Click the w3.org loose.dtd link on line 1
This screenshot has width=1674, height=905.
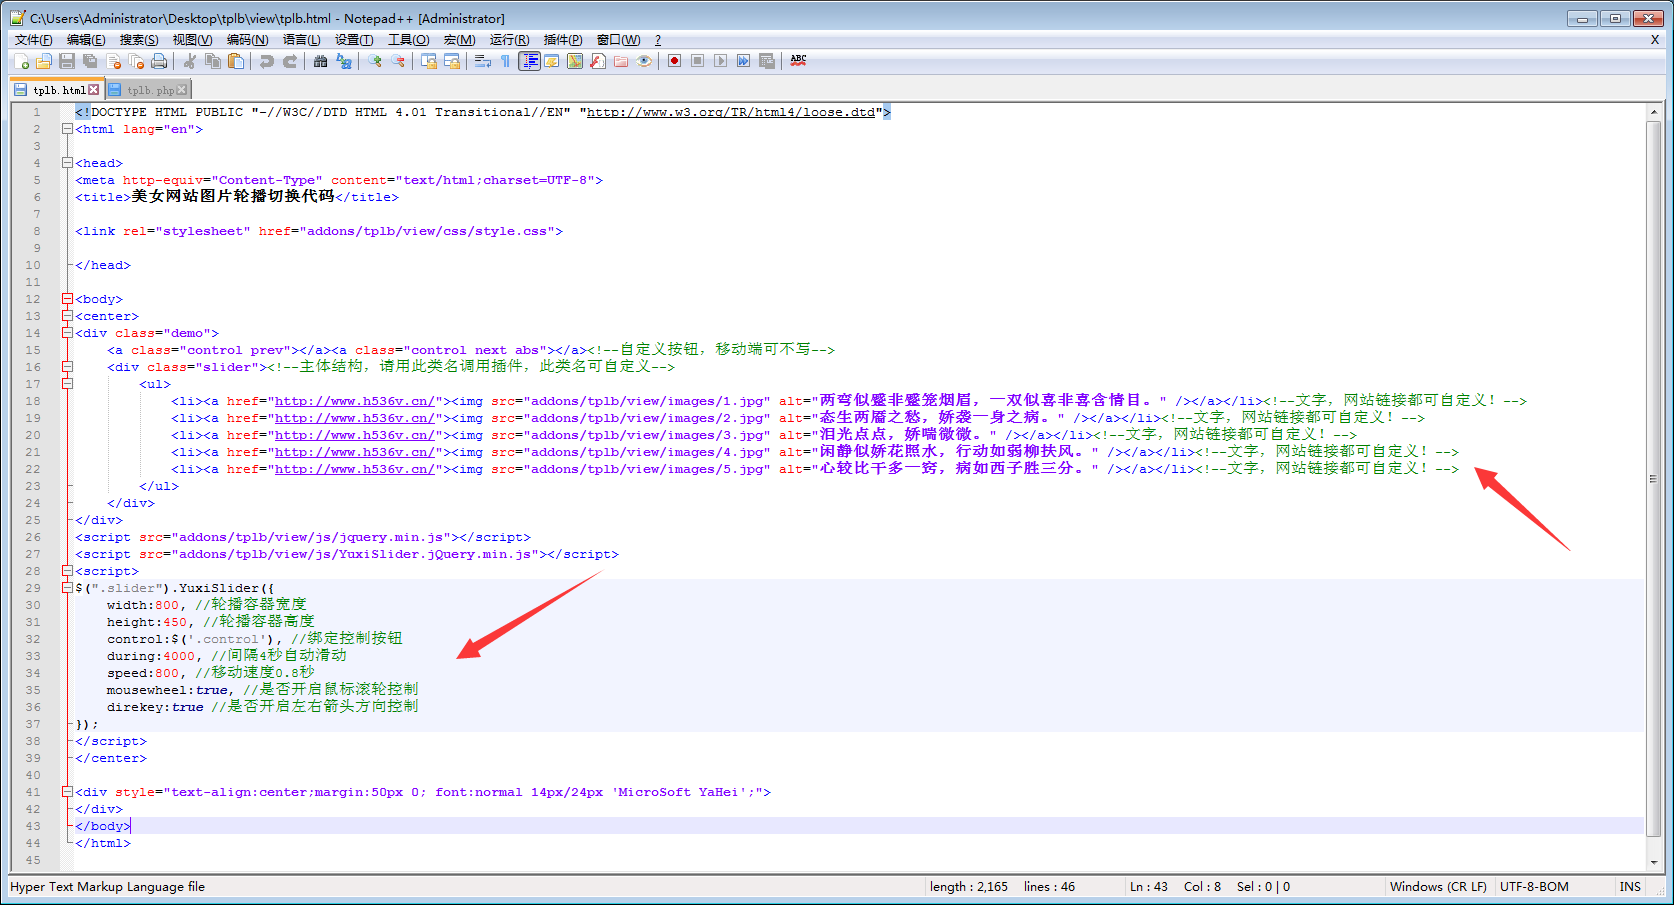[x=731, y=112]
